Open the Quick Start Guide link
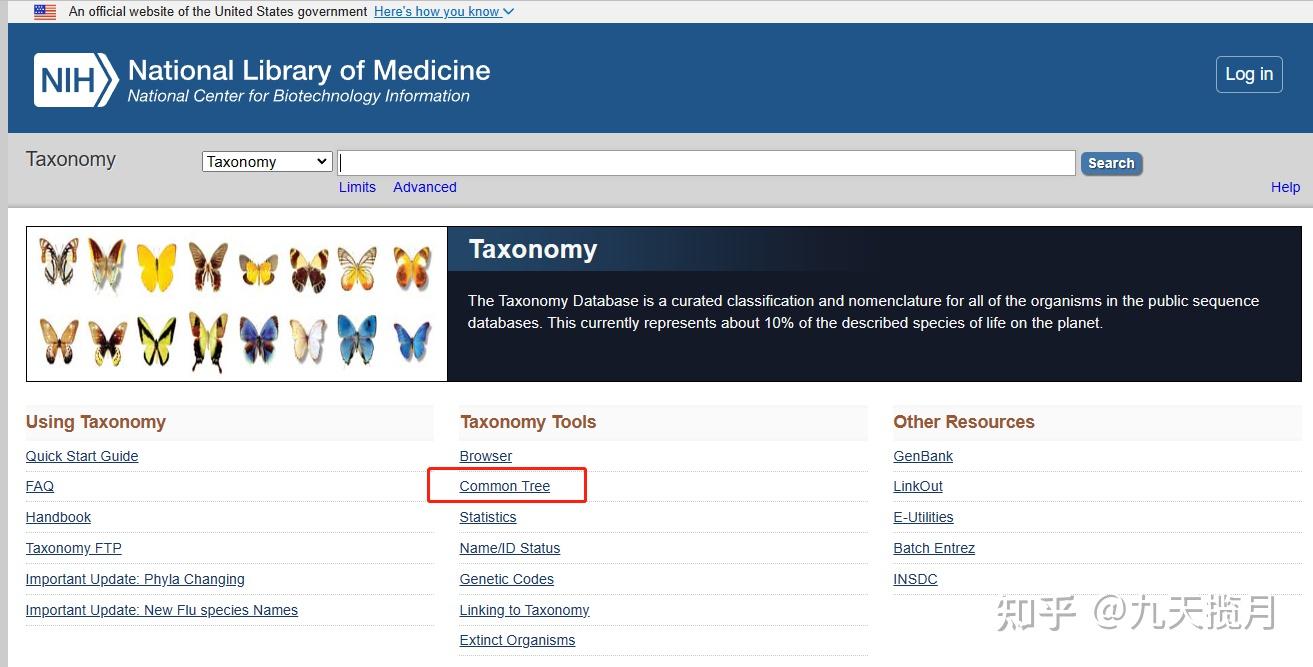Image resolution: width=1313 pixels, height=667 pixels. 82,456
